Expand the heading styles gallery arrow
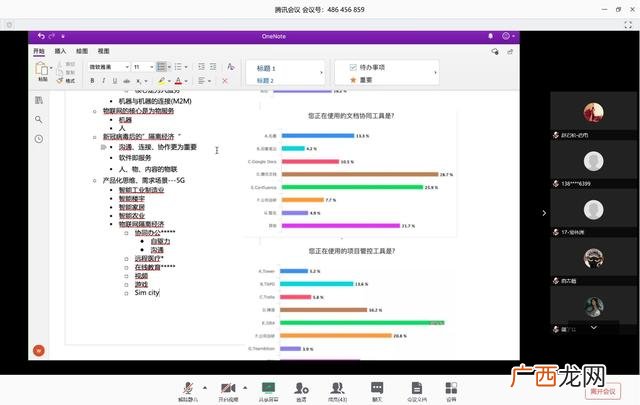 point(321,72)
